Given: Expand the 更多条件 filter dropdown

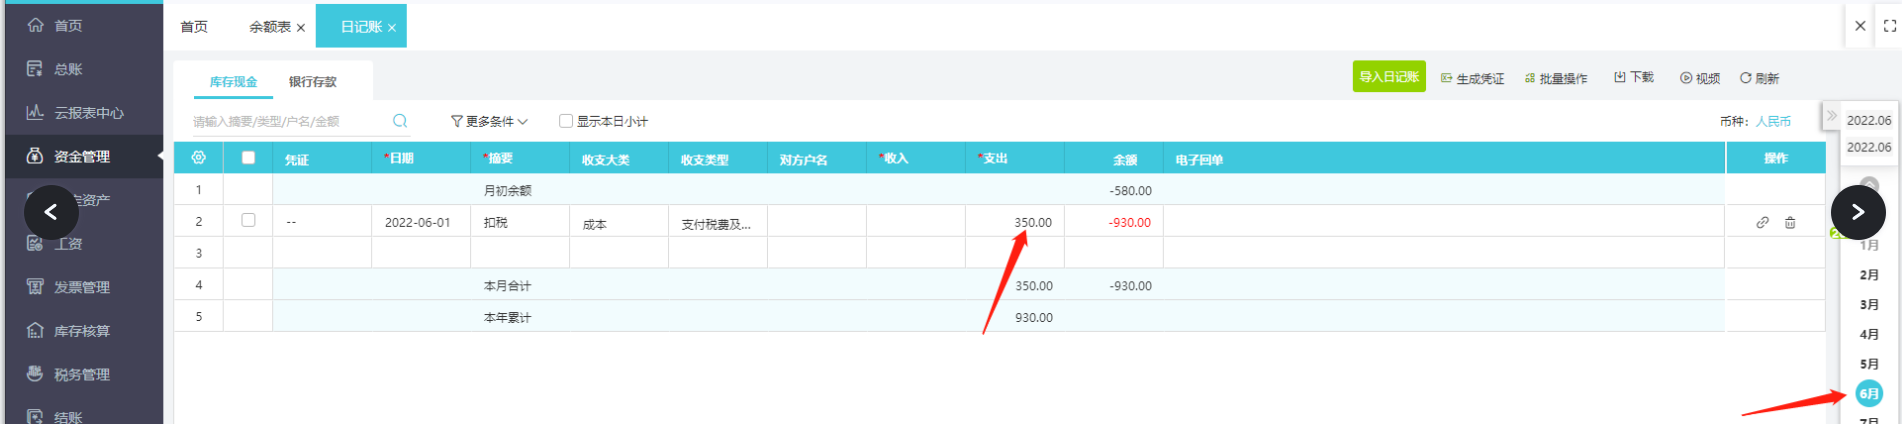Looking at the screenshot, I should [489, 121].
